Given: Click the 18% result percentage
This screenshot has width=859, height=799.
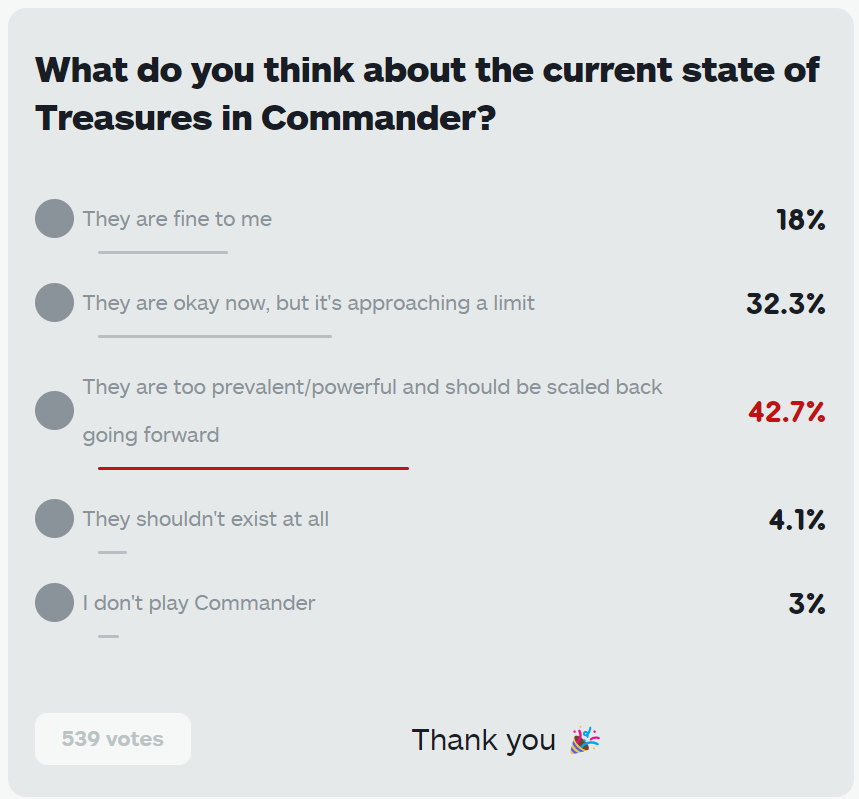Looking at the screenshot, I should (800, 219).
